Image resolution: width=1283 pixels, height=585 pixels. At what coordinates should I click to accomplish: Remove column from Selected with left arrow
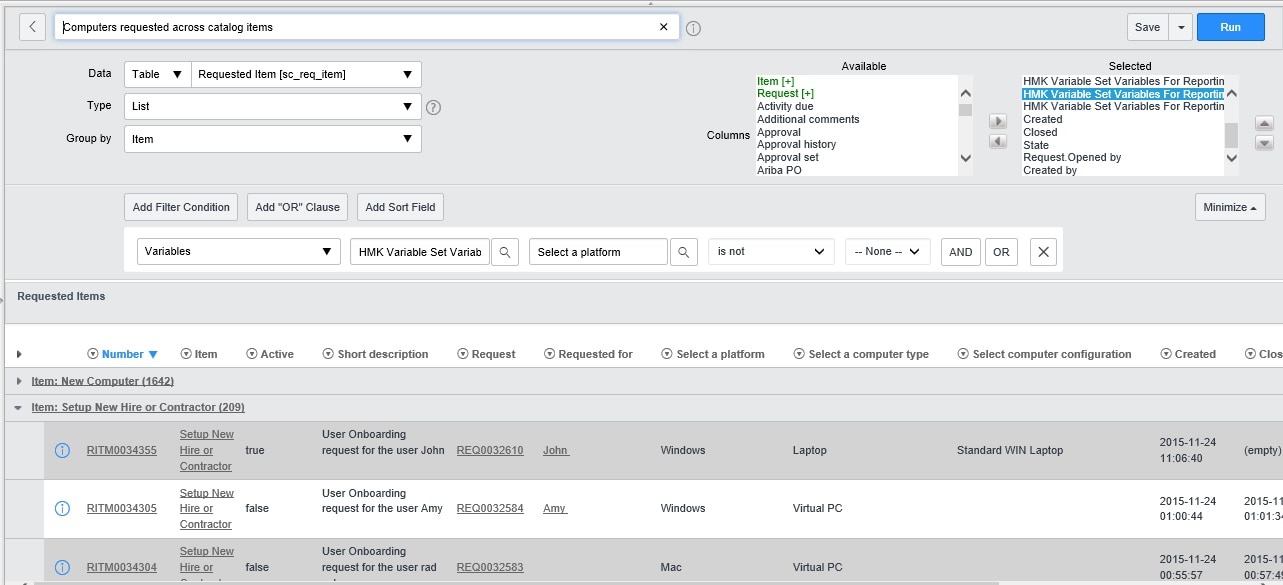[x=997, y=142]
